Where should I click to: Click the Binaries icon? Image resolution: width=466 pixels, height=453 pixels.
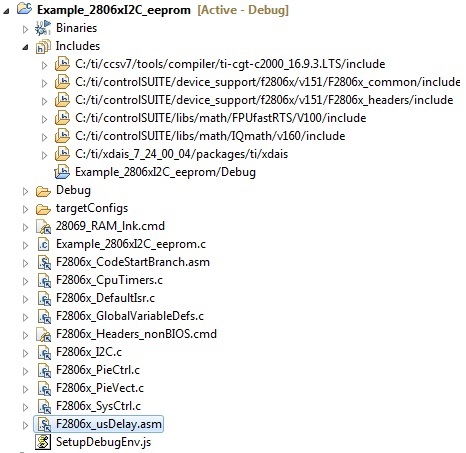43,28
